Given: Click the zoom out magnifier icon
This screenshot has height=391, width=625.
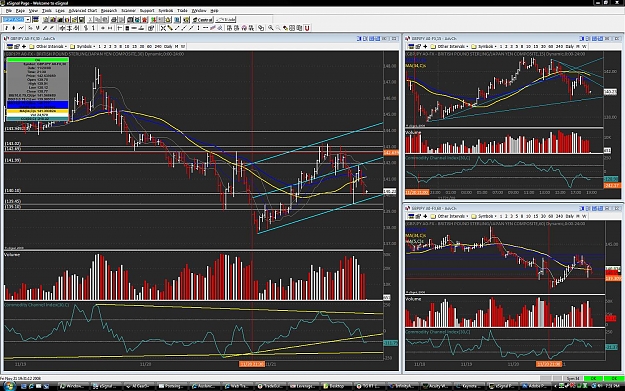Looking at the screenshot, I should 278,28.
